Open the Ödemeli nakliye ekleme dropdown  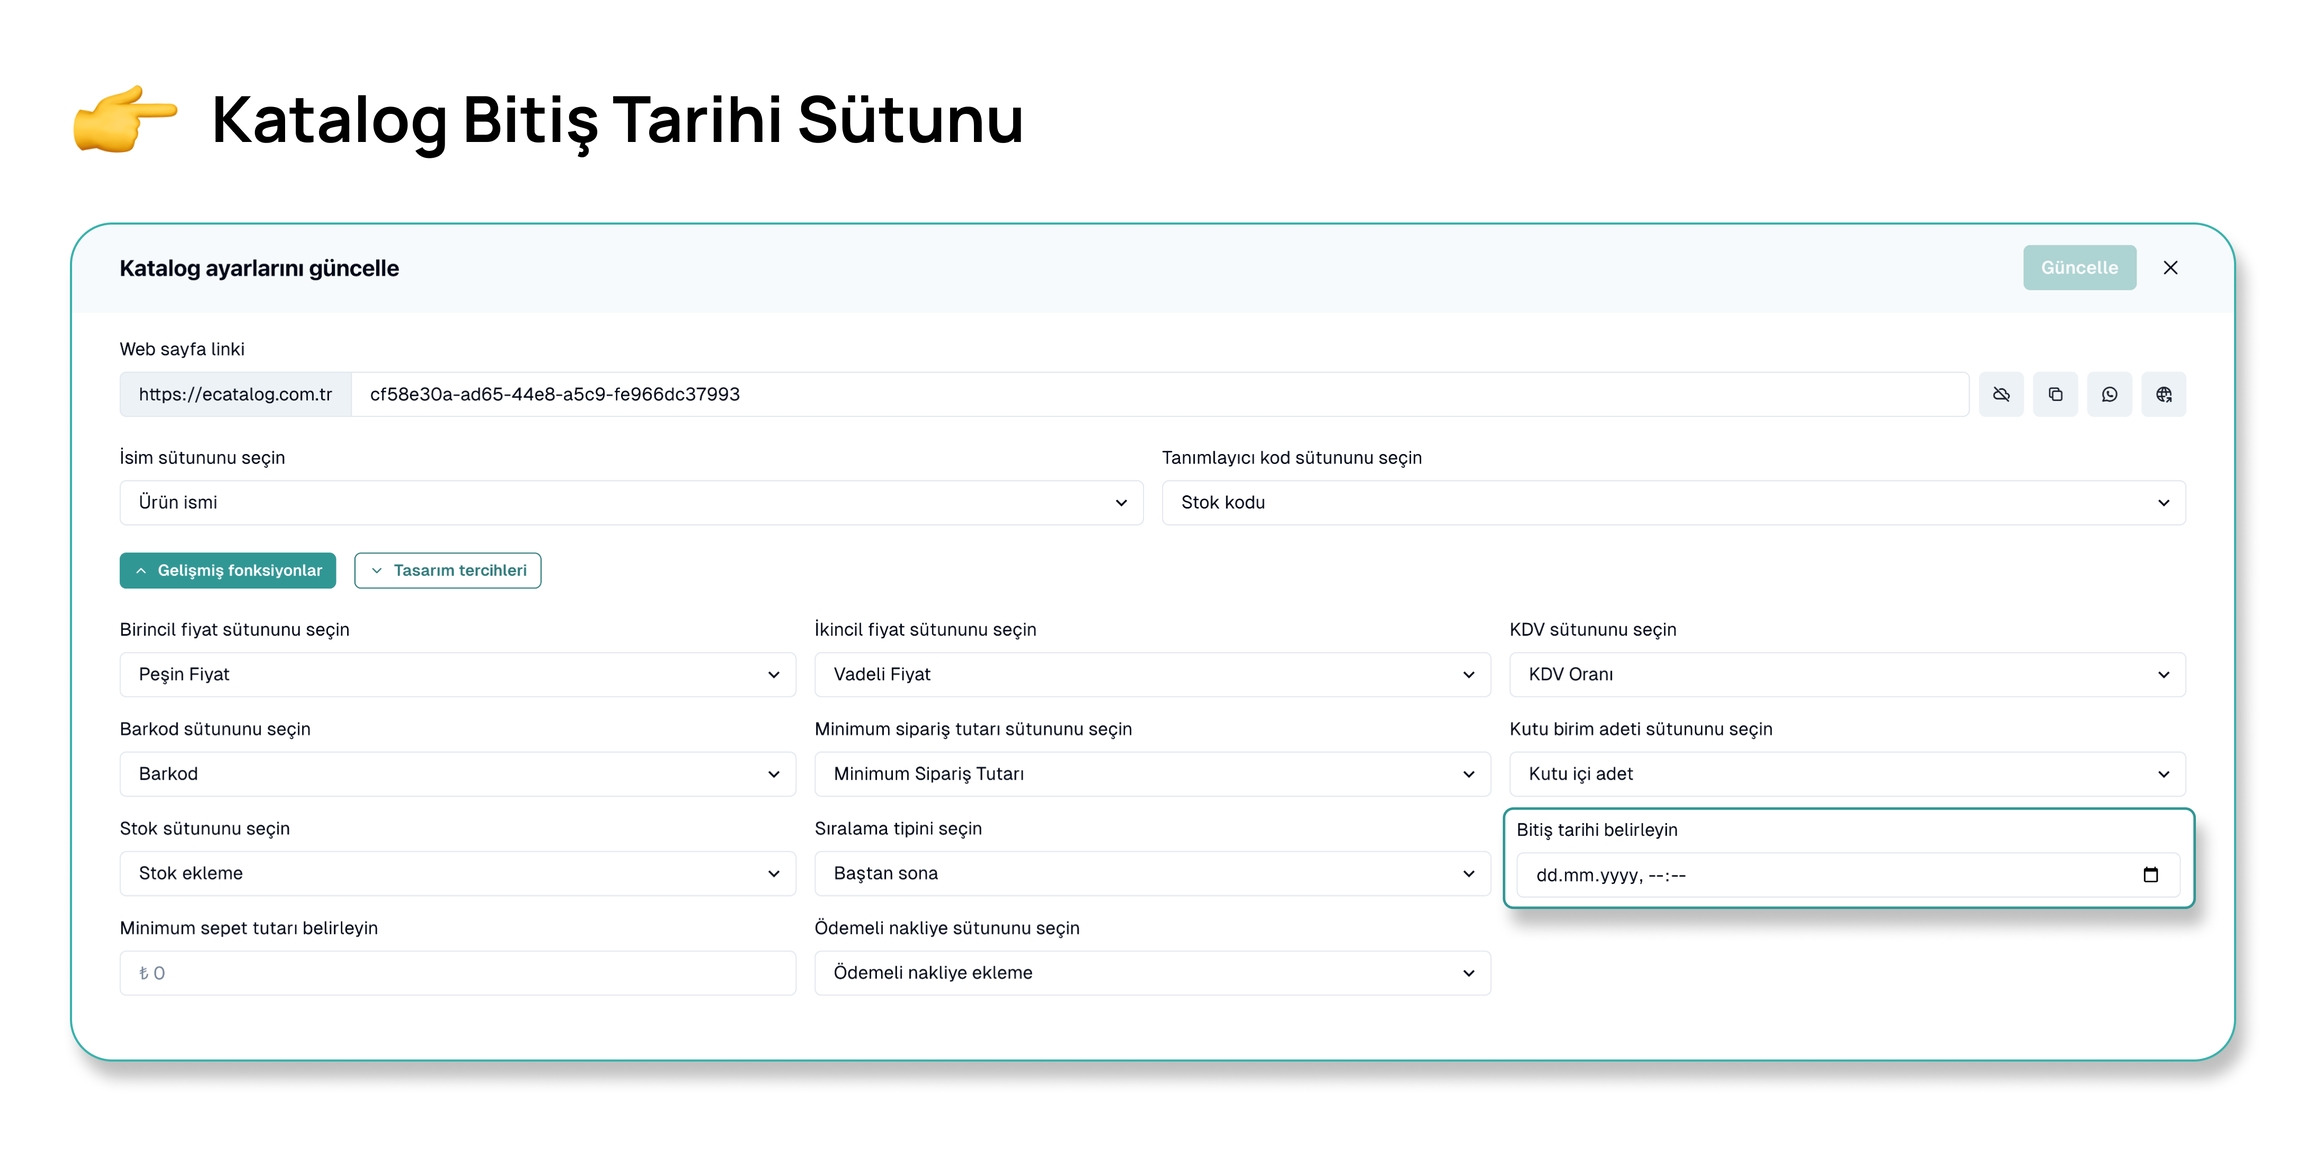(x=1152, y=973)
